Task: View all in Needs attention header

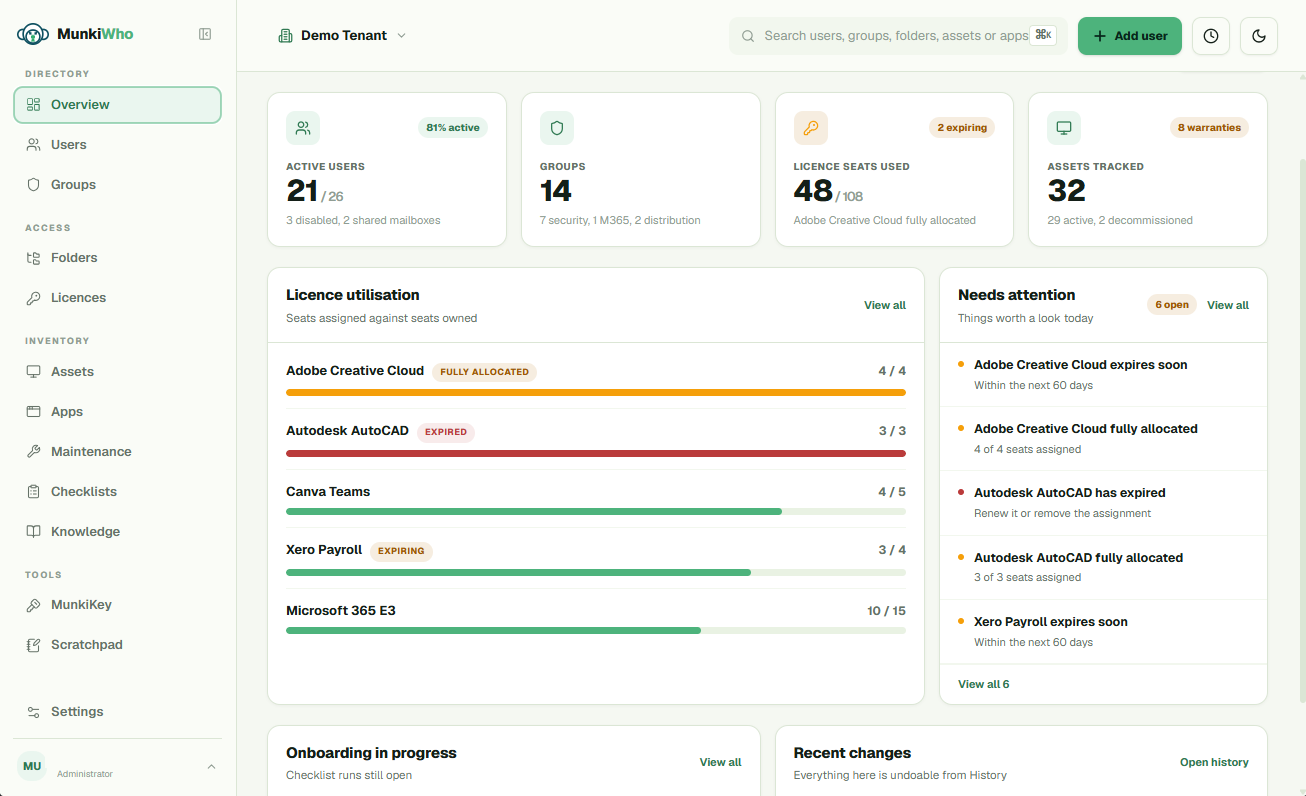Action: [1228, 305]
